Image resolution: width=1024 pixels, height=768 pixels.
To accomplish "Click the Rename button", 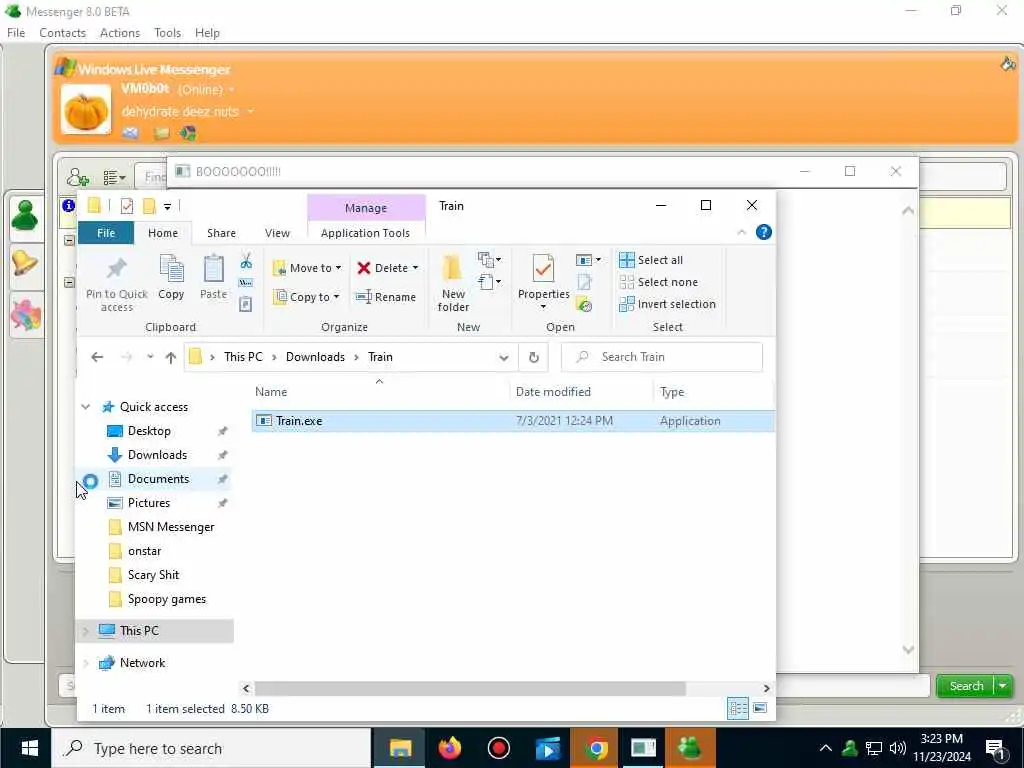I will (386, 297).
